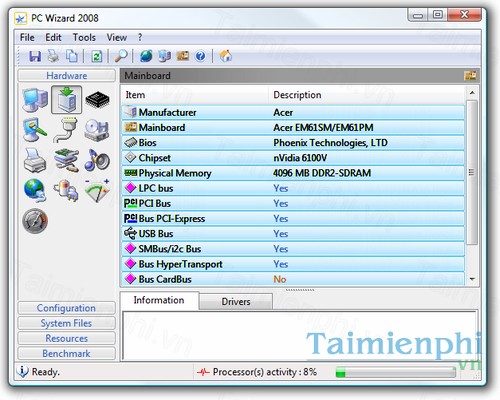Image resolution: width=500 pixels, height=400 pixels.
Task: Click the Print toolbar icon
Action: [53, 56]
